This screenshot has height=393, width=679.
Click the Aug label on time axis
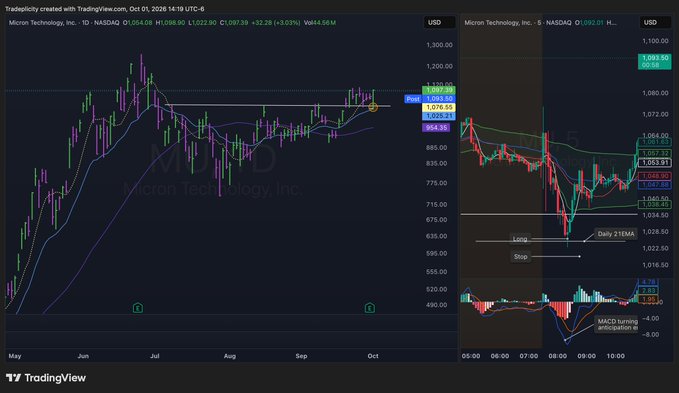point(230,356)
